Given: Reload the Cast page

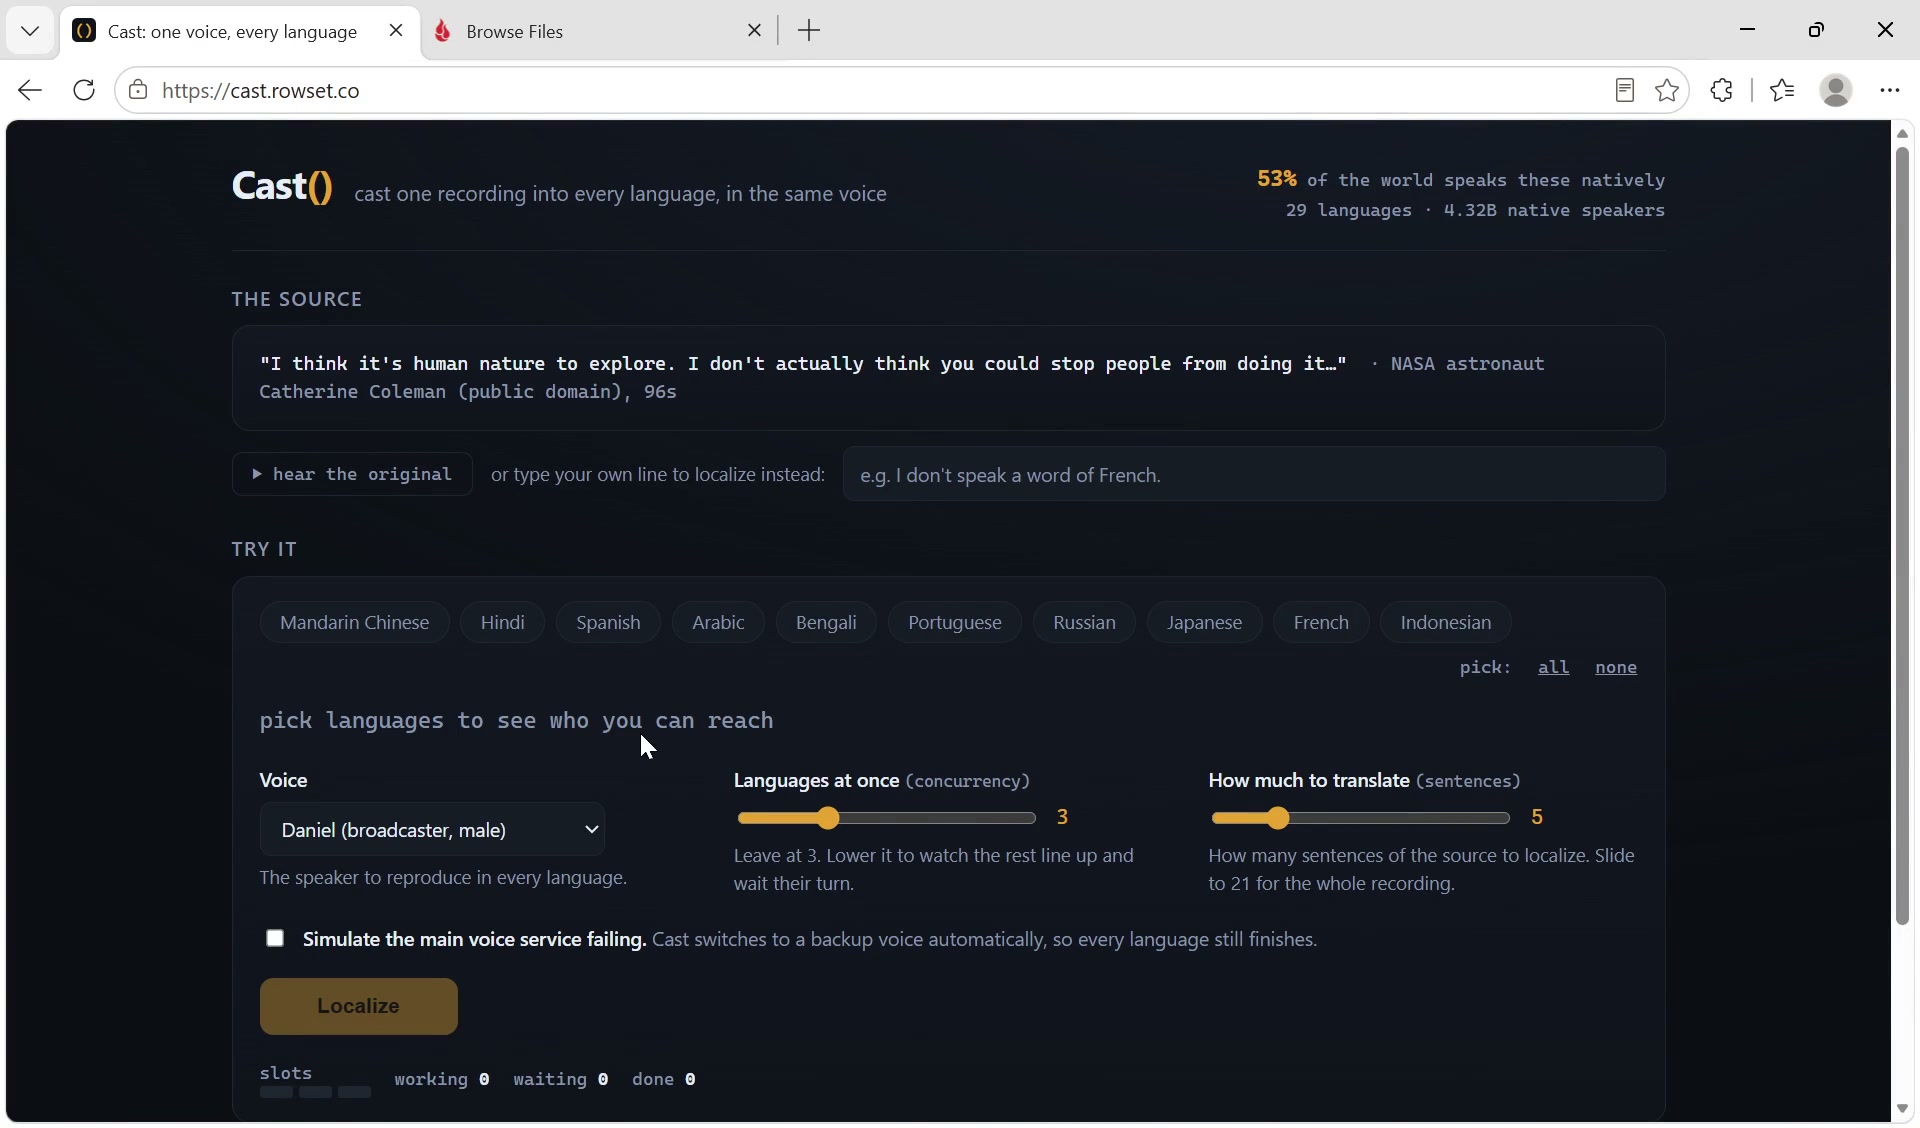Looking at the screenshot, I should [85, 91].
